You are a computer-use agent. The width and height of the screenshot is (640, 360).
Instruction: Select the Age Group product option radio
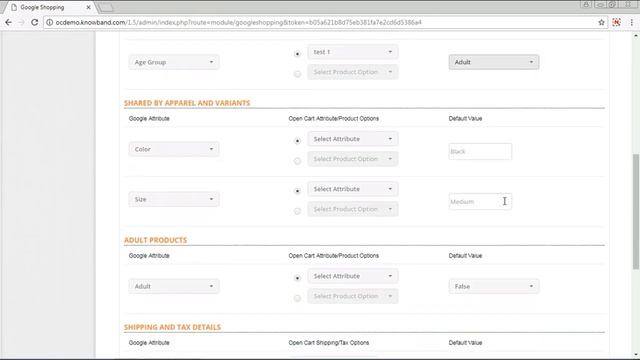click(x=298, y=74)
